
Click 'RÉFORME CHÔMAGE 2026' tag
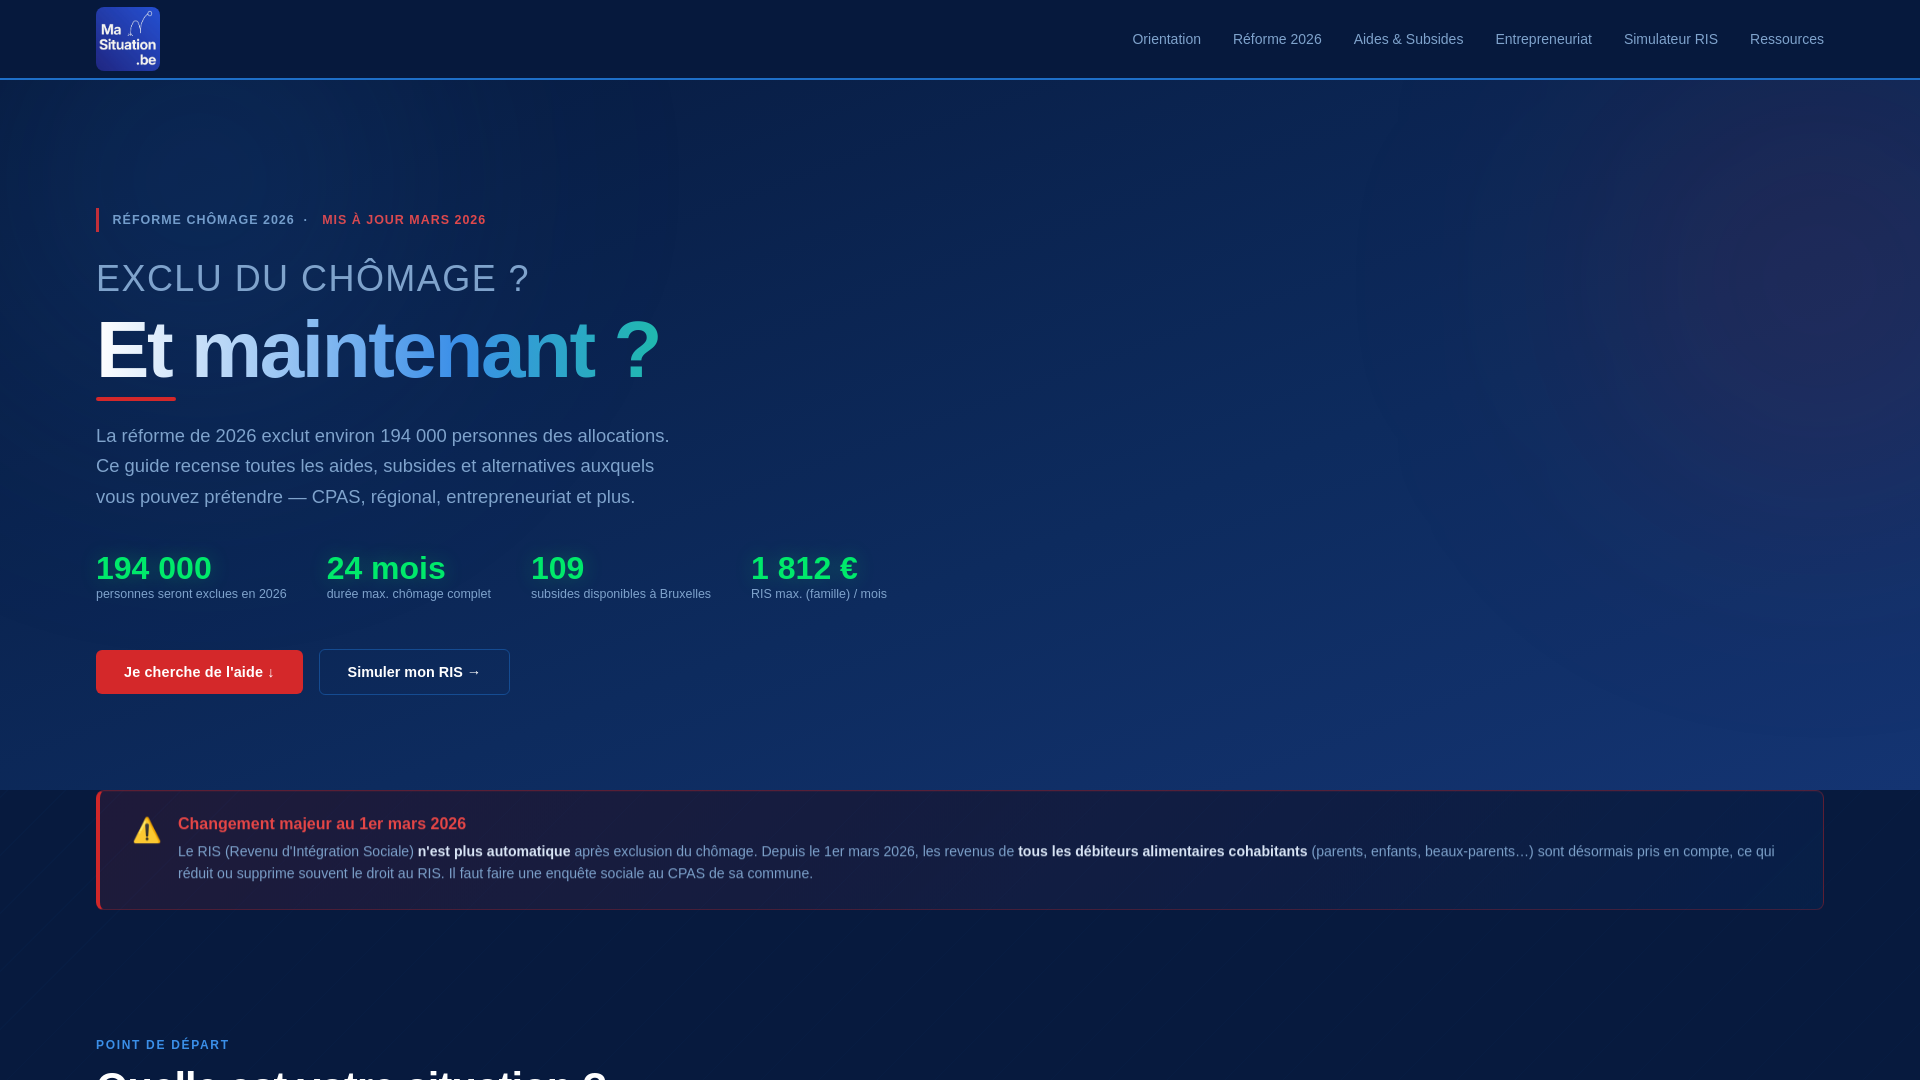tap(203, 220)
